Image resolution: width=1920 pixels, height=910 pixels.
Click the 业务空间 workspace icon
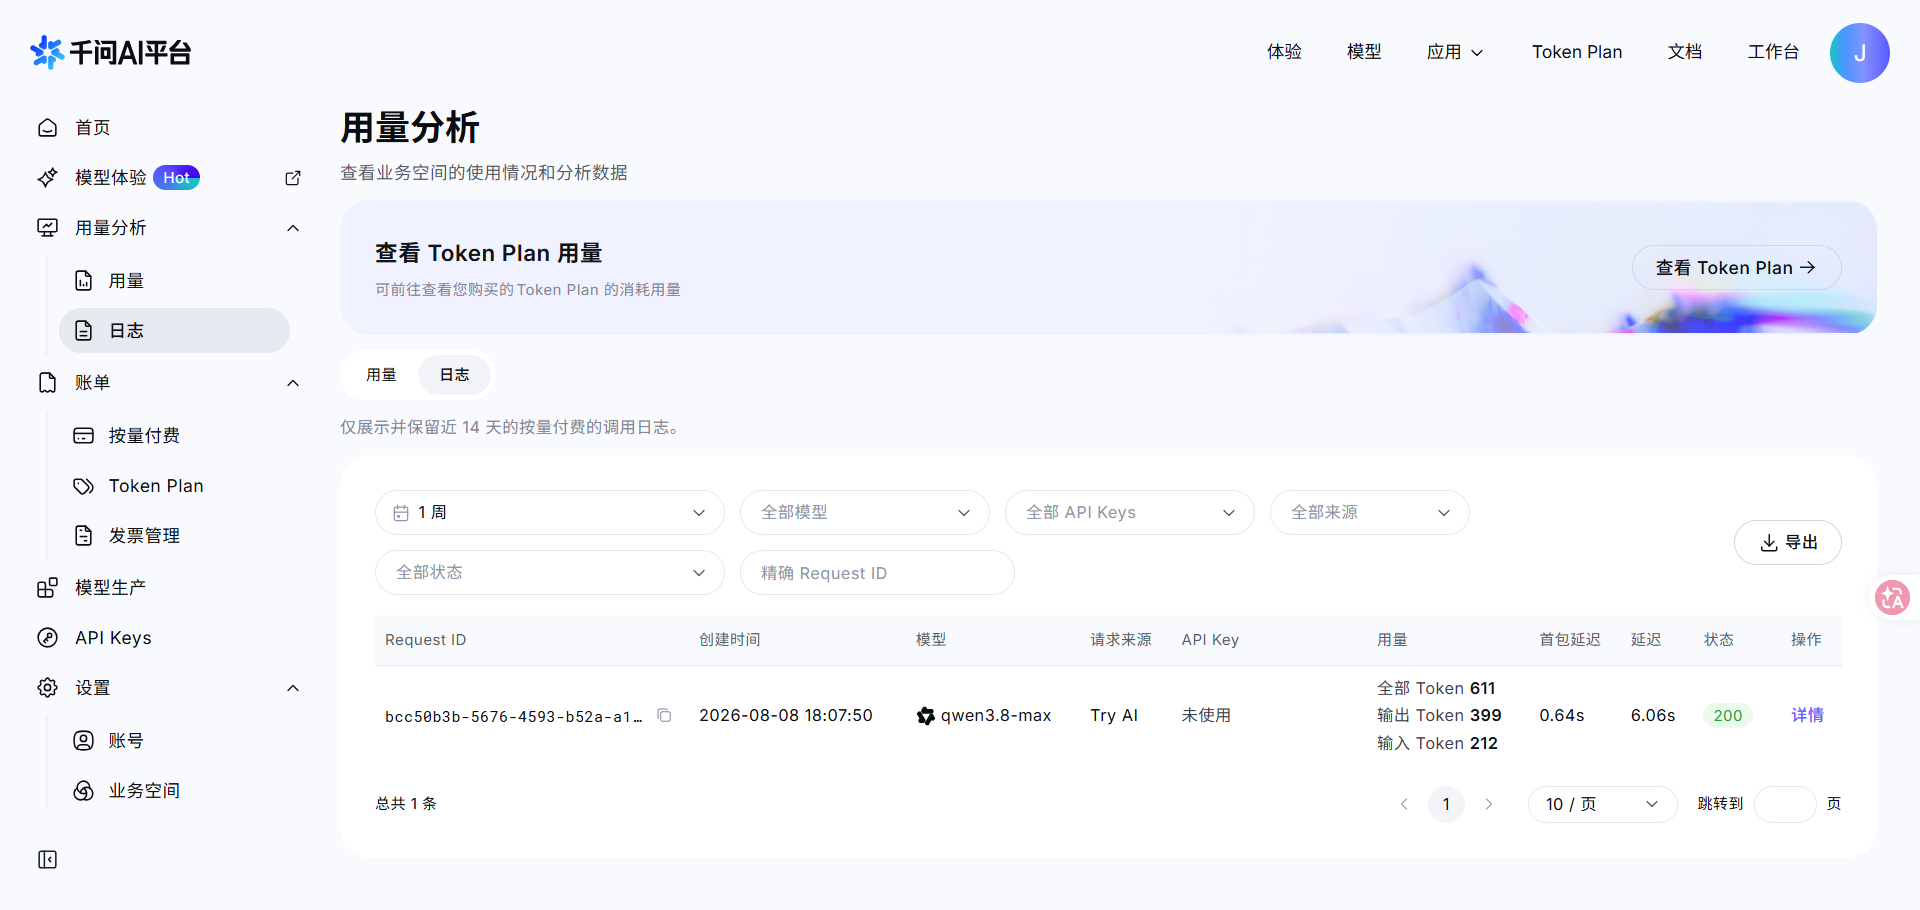coord(84,791)
